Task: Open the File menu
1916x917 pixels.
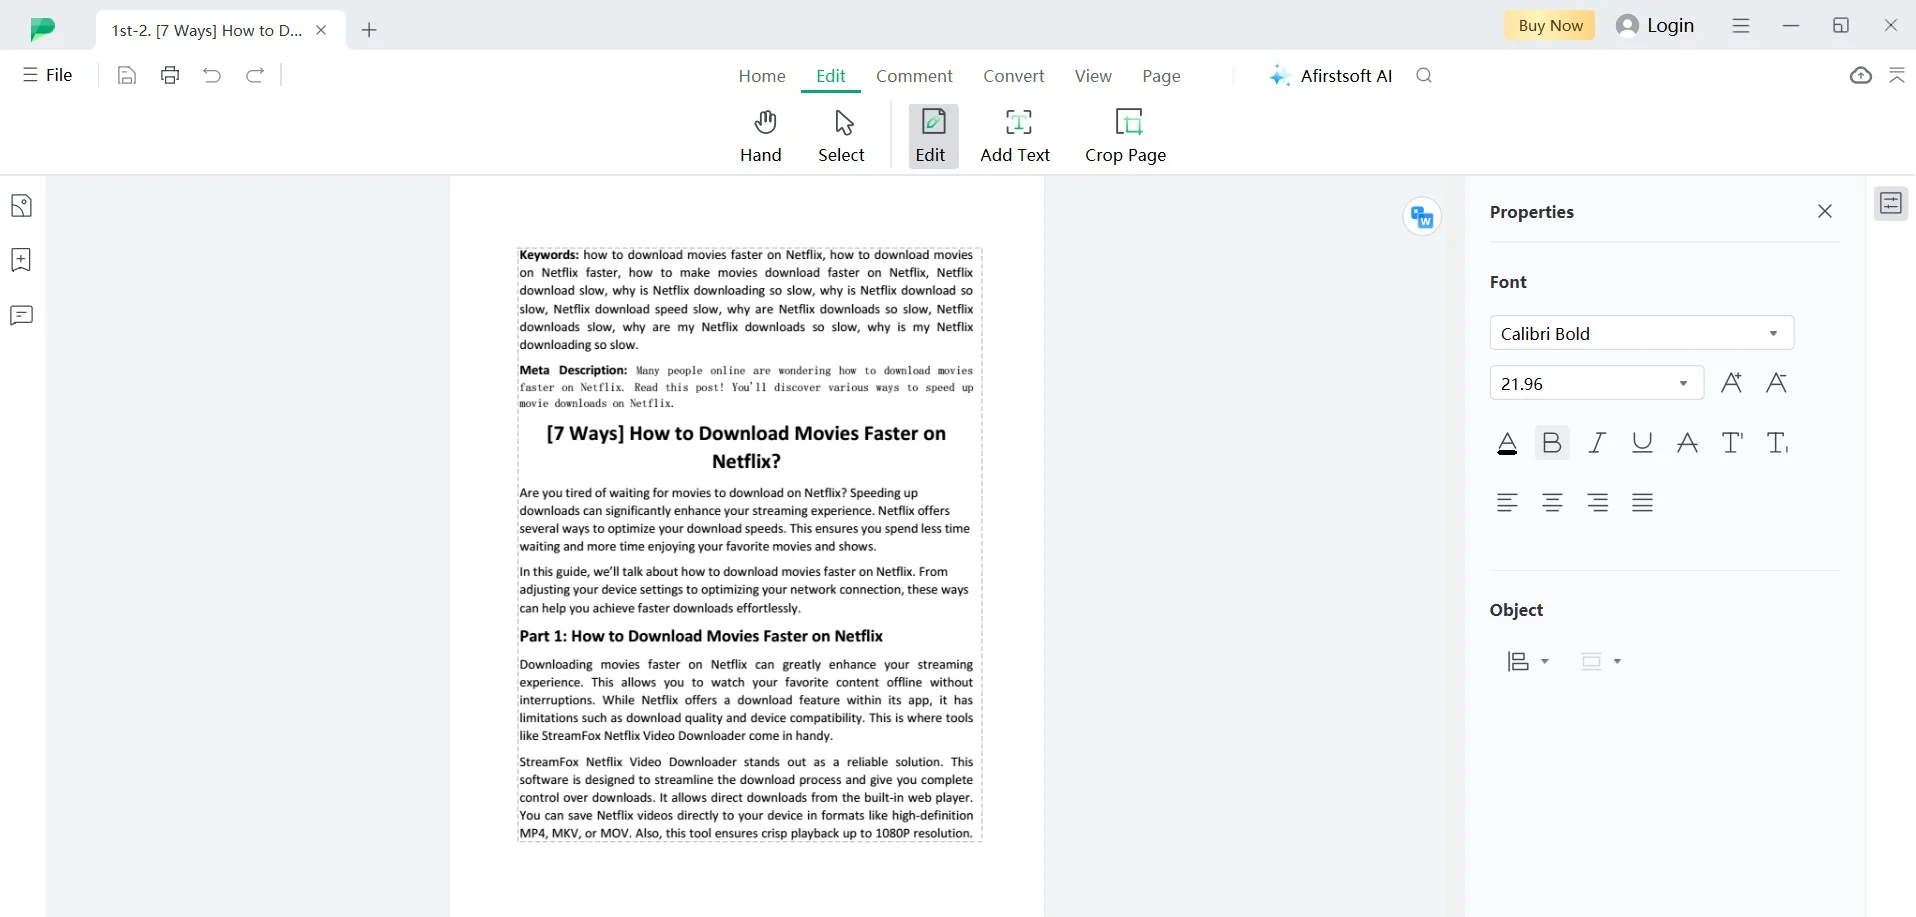Action: pos(48,75)
